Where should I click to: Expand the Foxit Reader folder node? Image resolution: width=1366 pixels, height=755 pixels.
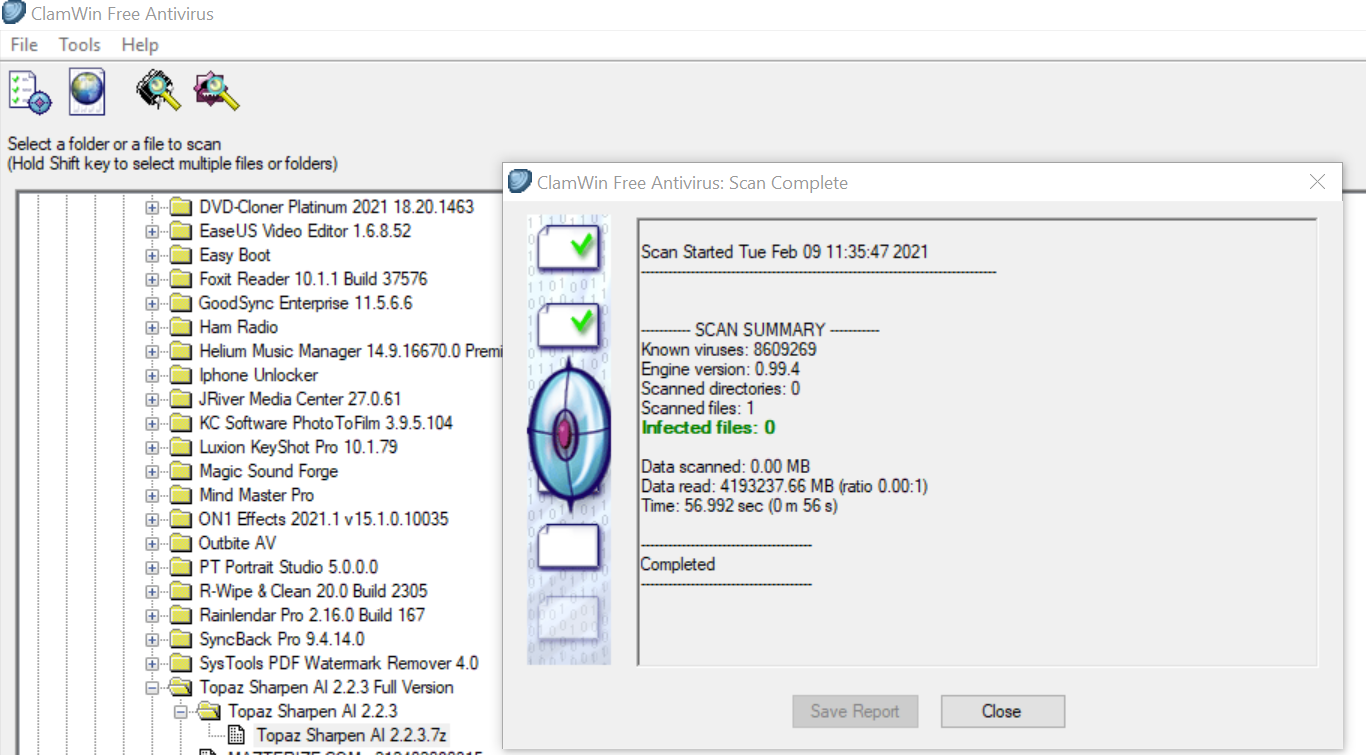(x=152, y=279)
